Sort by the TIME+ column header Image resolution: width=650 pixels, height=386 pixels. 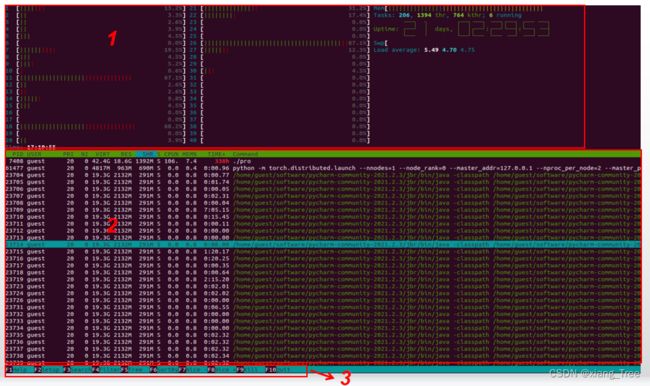(x=216, y=154)
